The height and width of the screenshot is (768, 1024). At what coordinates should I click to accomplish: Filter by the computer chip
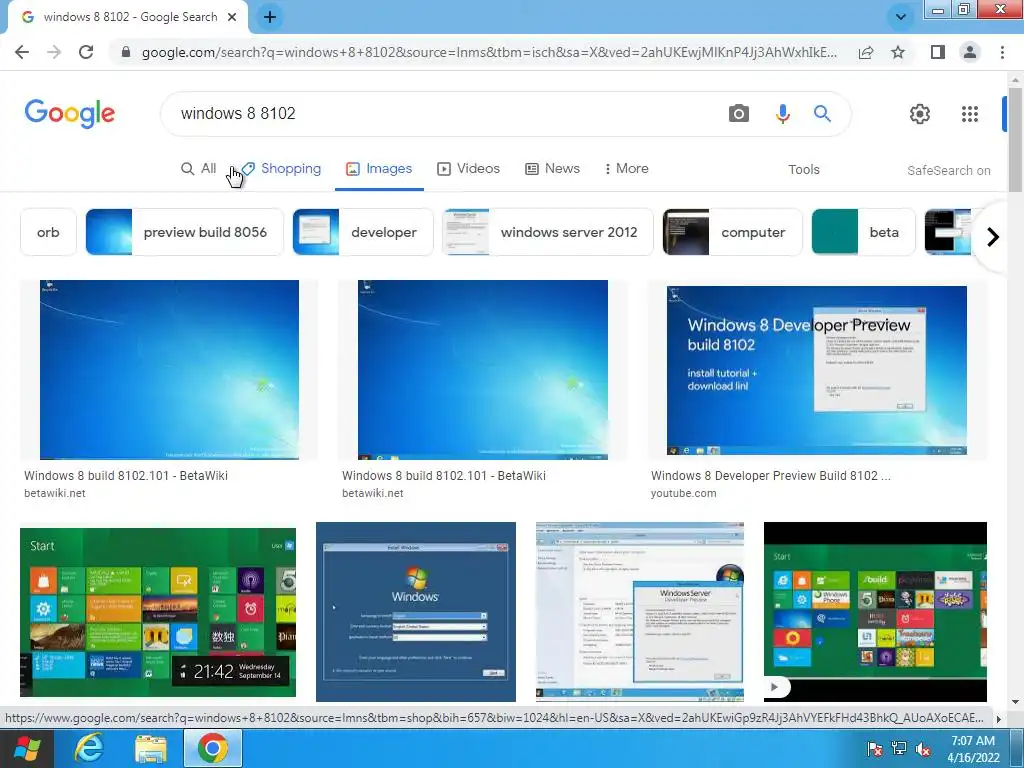click(732, 232)
